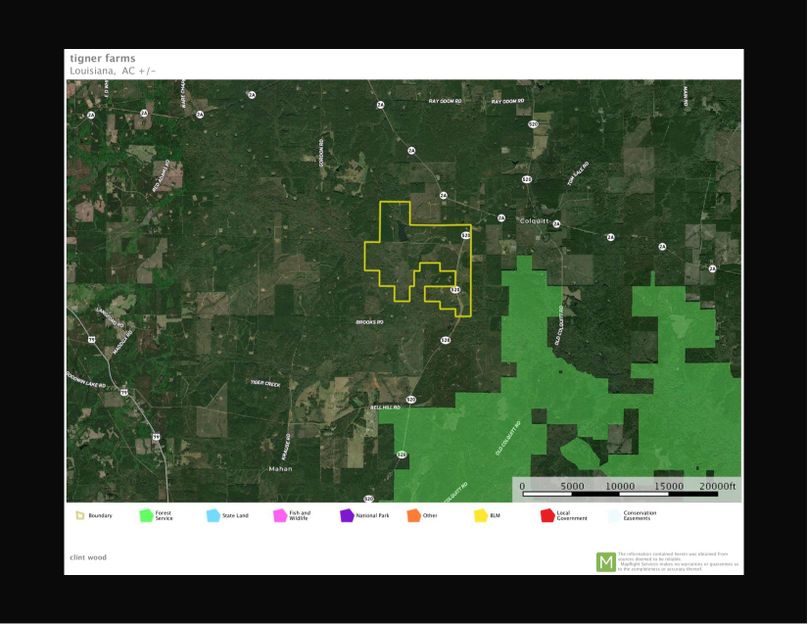Viewport: 808px width, 624px height.
Task: Click the green Forest Service legend icon
Action: (x=146, y=516)
